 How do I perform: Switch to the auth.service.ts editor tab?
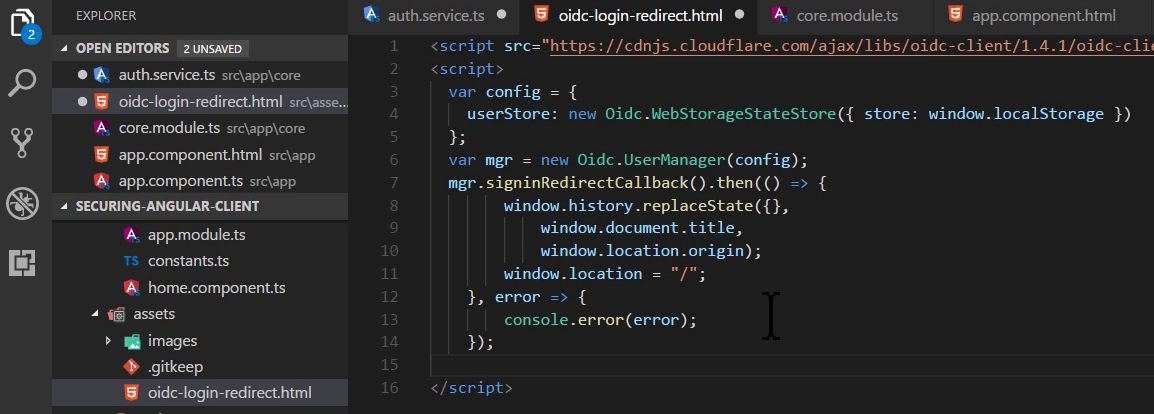[434, 15]
